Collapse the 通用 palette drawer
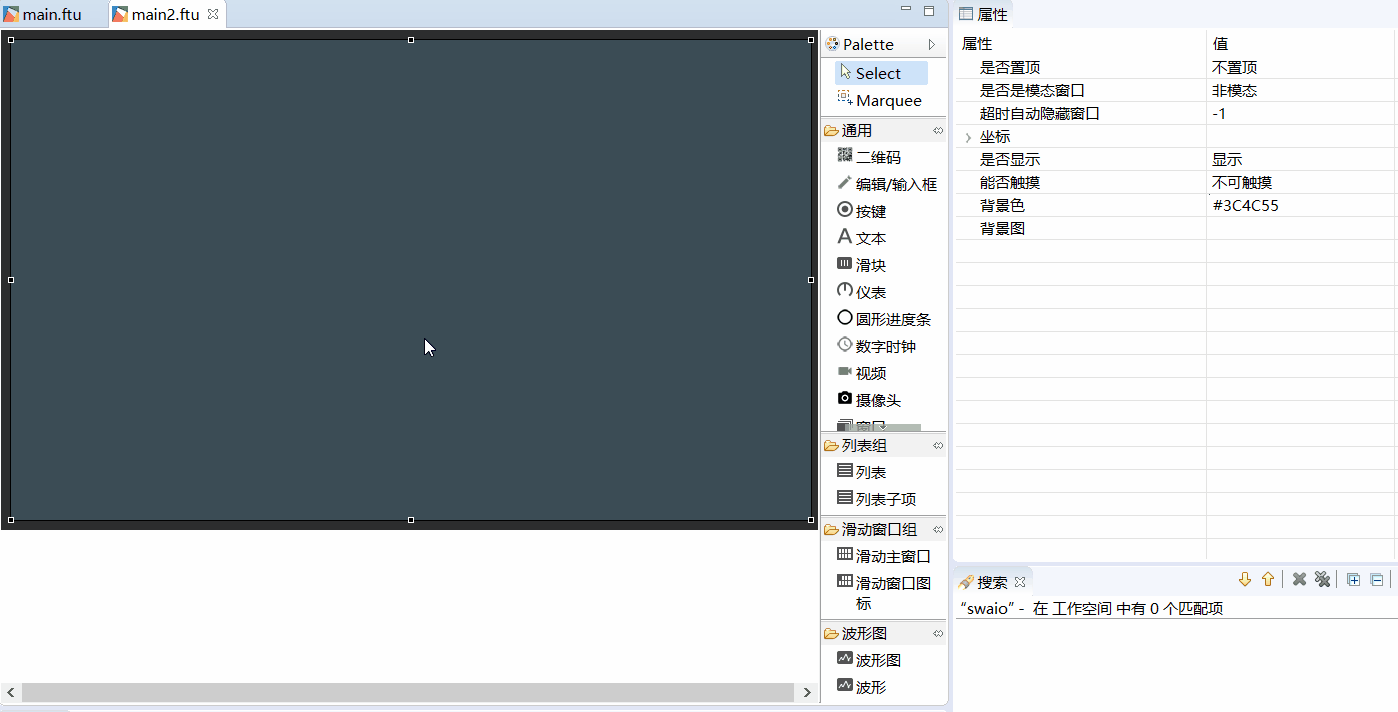1398x712 pixels. (x=883, y=130)
